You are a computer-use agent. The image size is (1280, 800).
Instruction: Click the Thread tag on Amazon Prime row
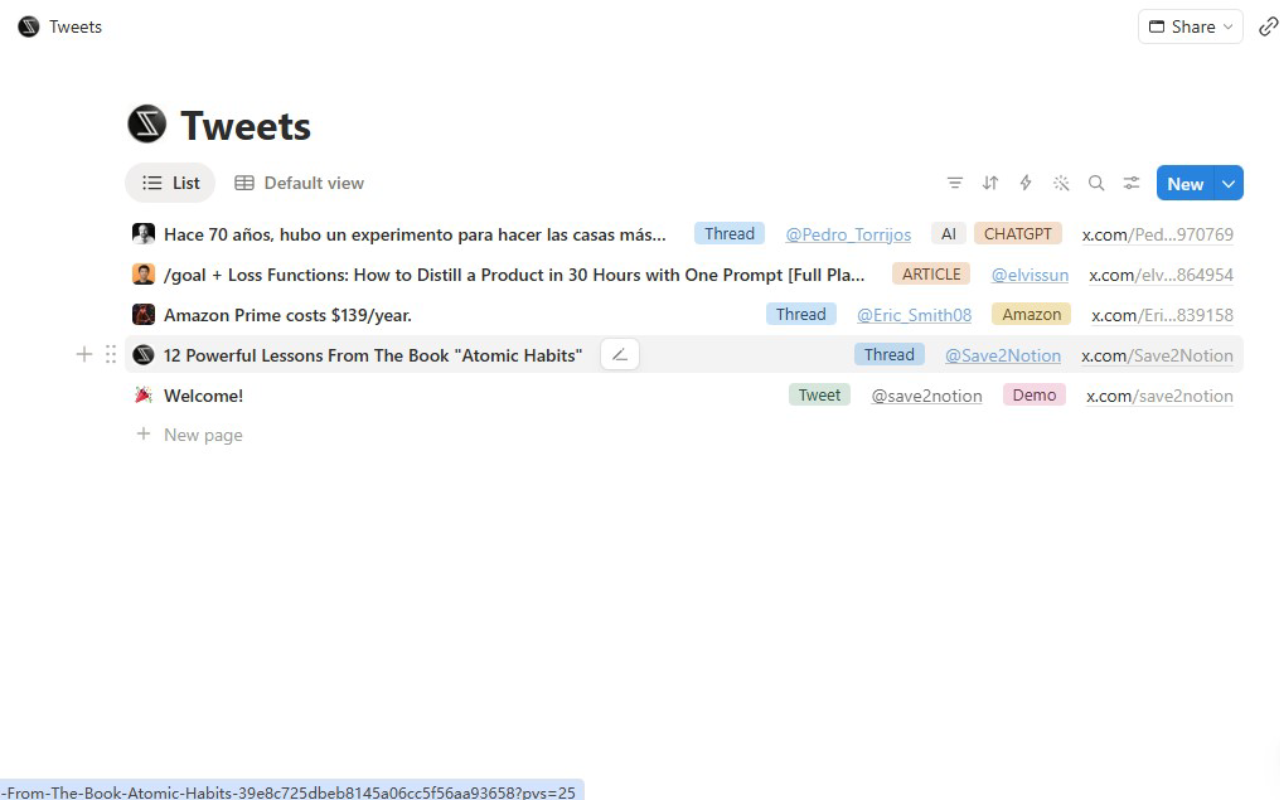[x=801, y=314]
